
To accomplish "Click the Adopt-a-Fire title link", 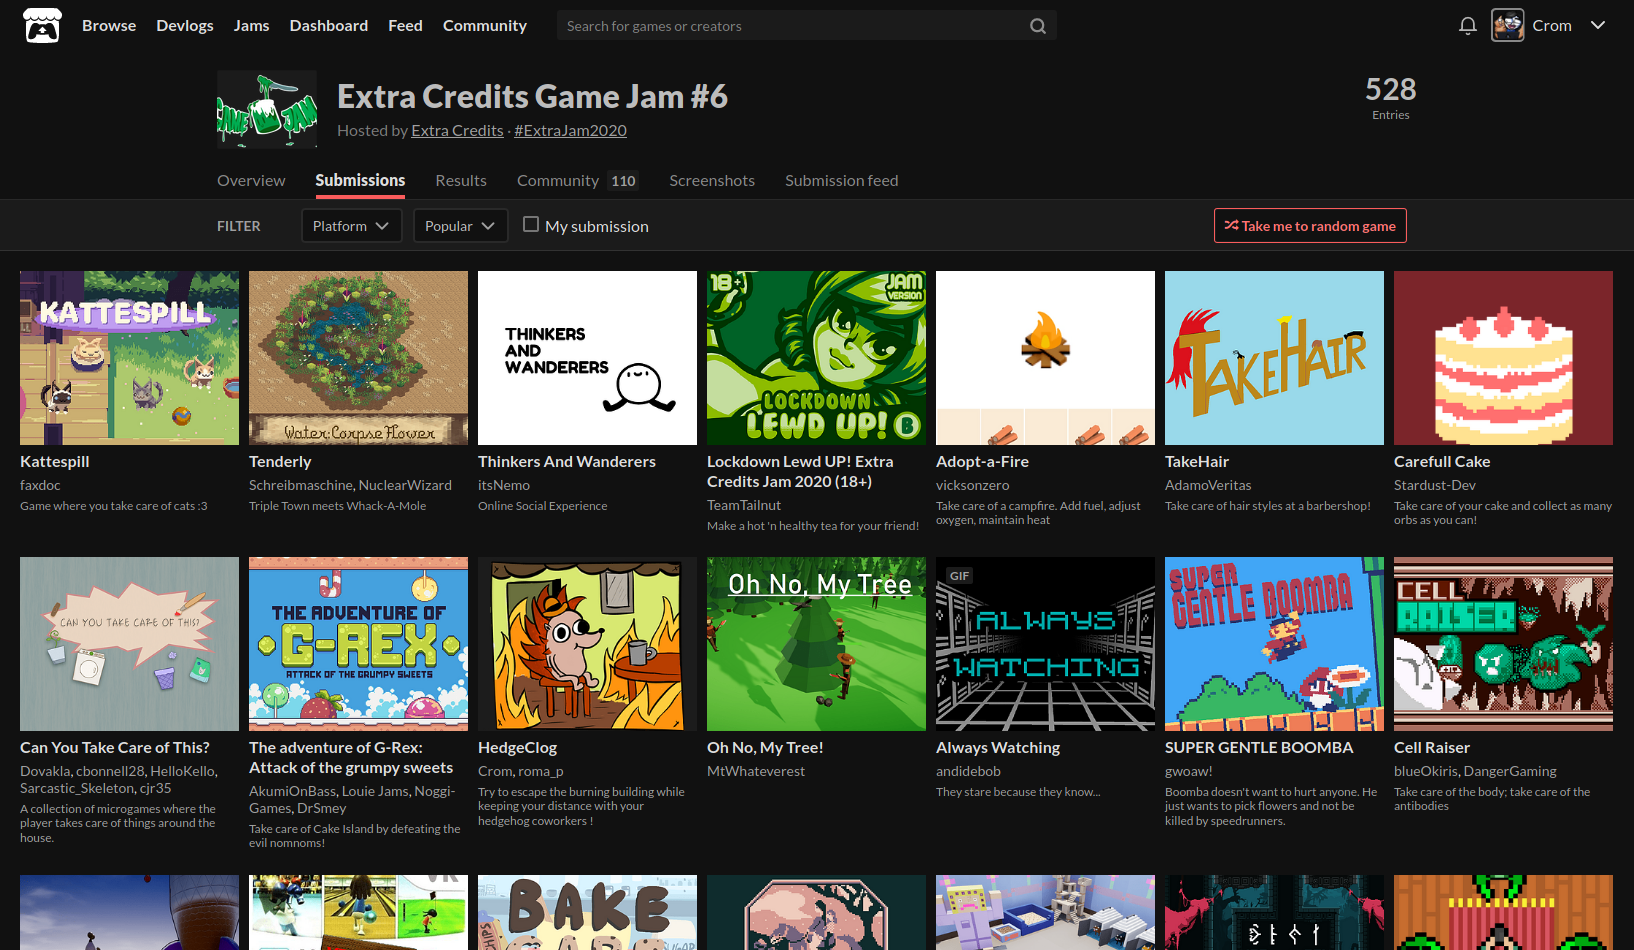I will pos(982,462).
